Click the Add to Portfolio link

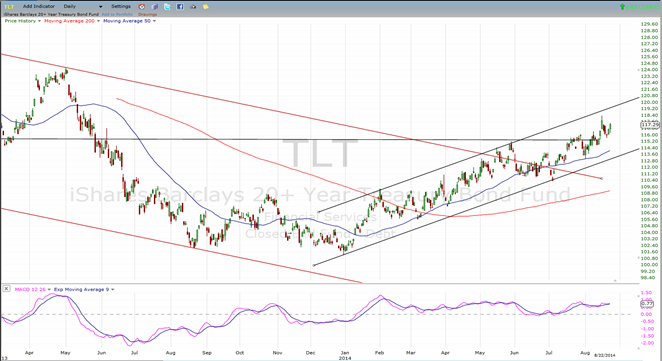(x=117, y=14)
